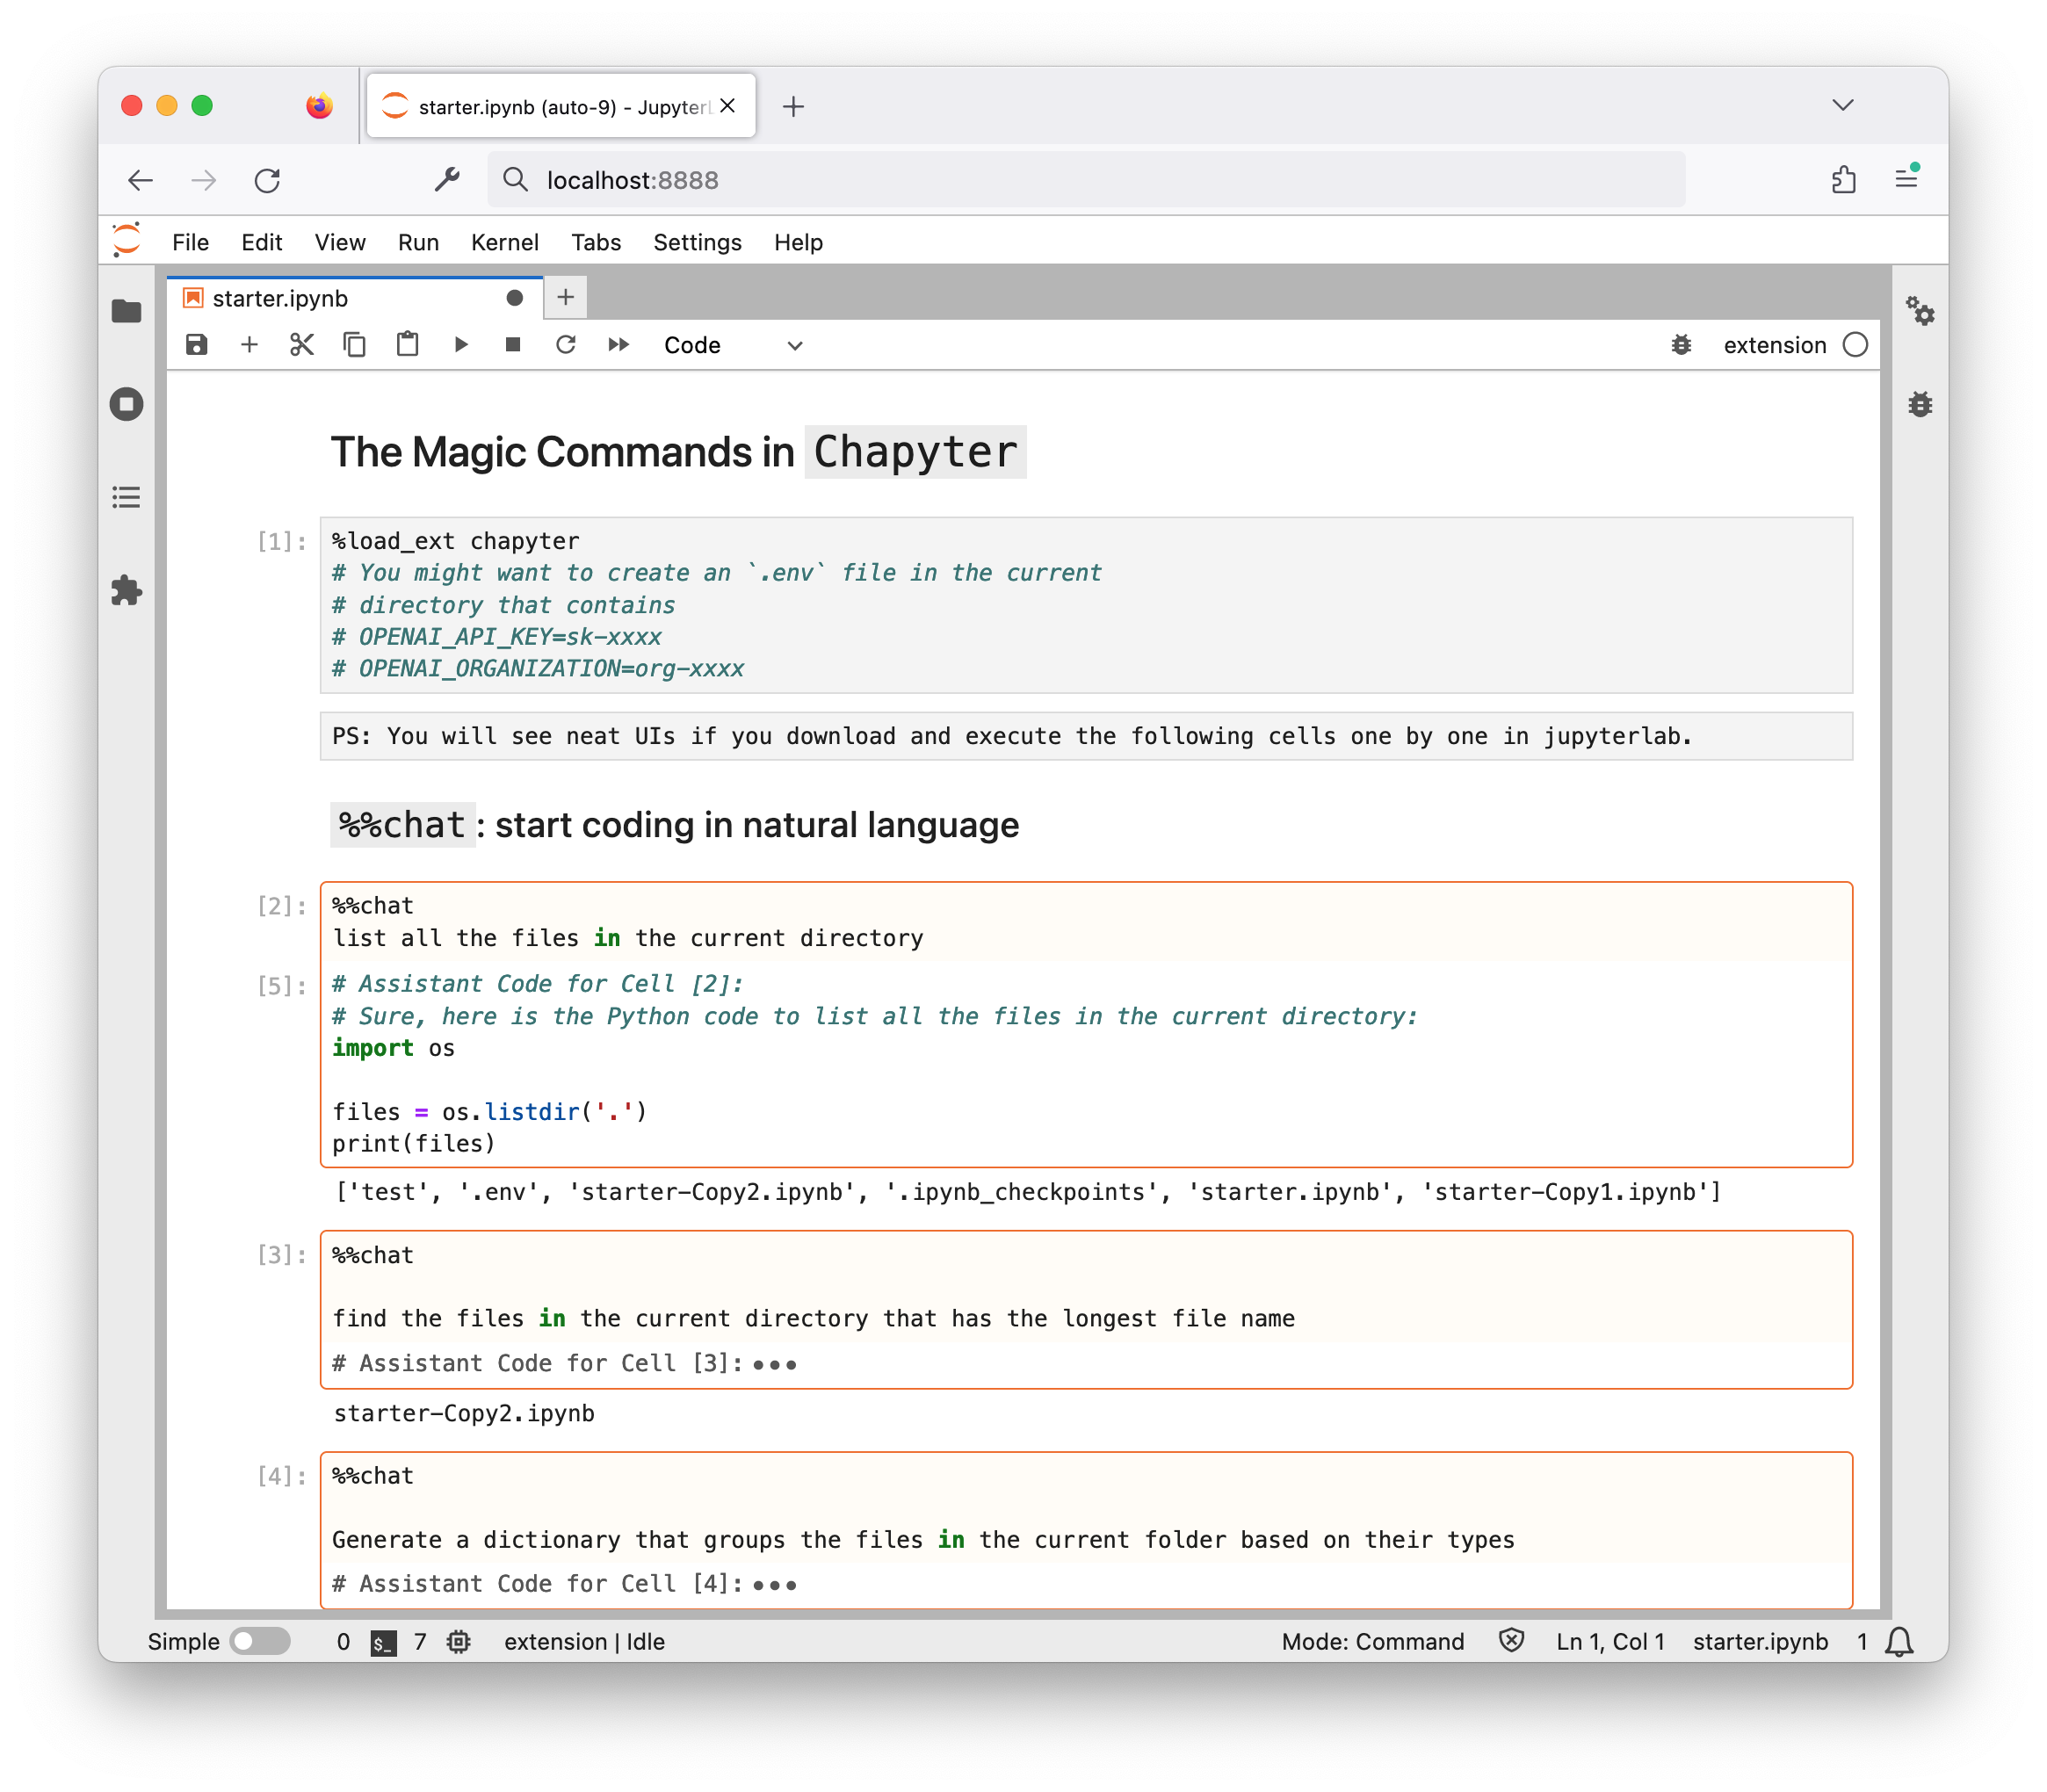Open browser extensions icon

click(x=1844, y=180)
